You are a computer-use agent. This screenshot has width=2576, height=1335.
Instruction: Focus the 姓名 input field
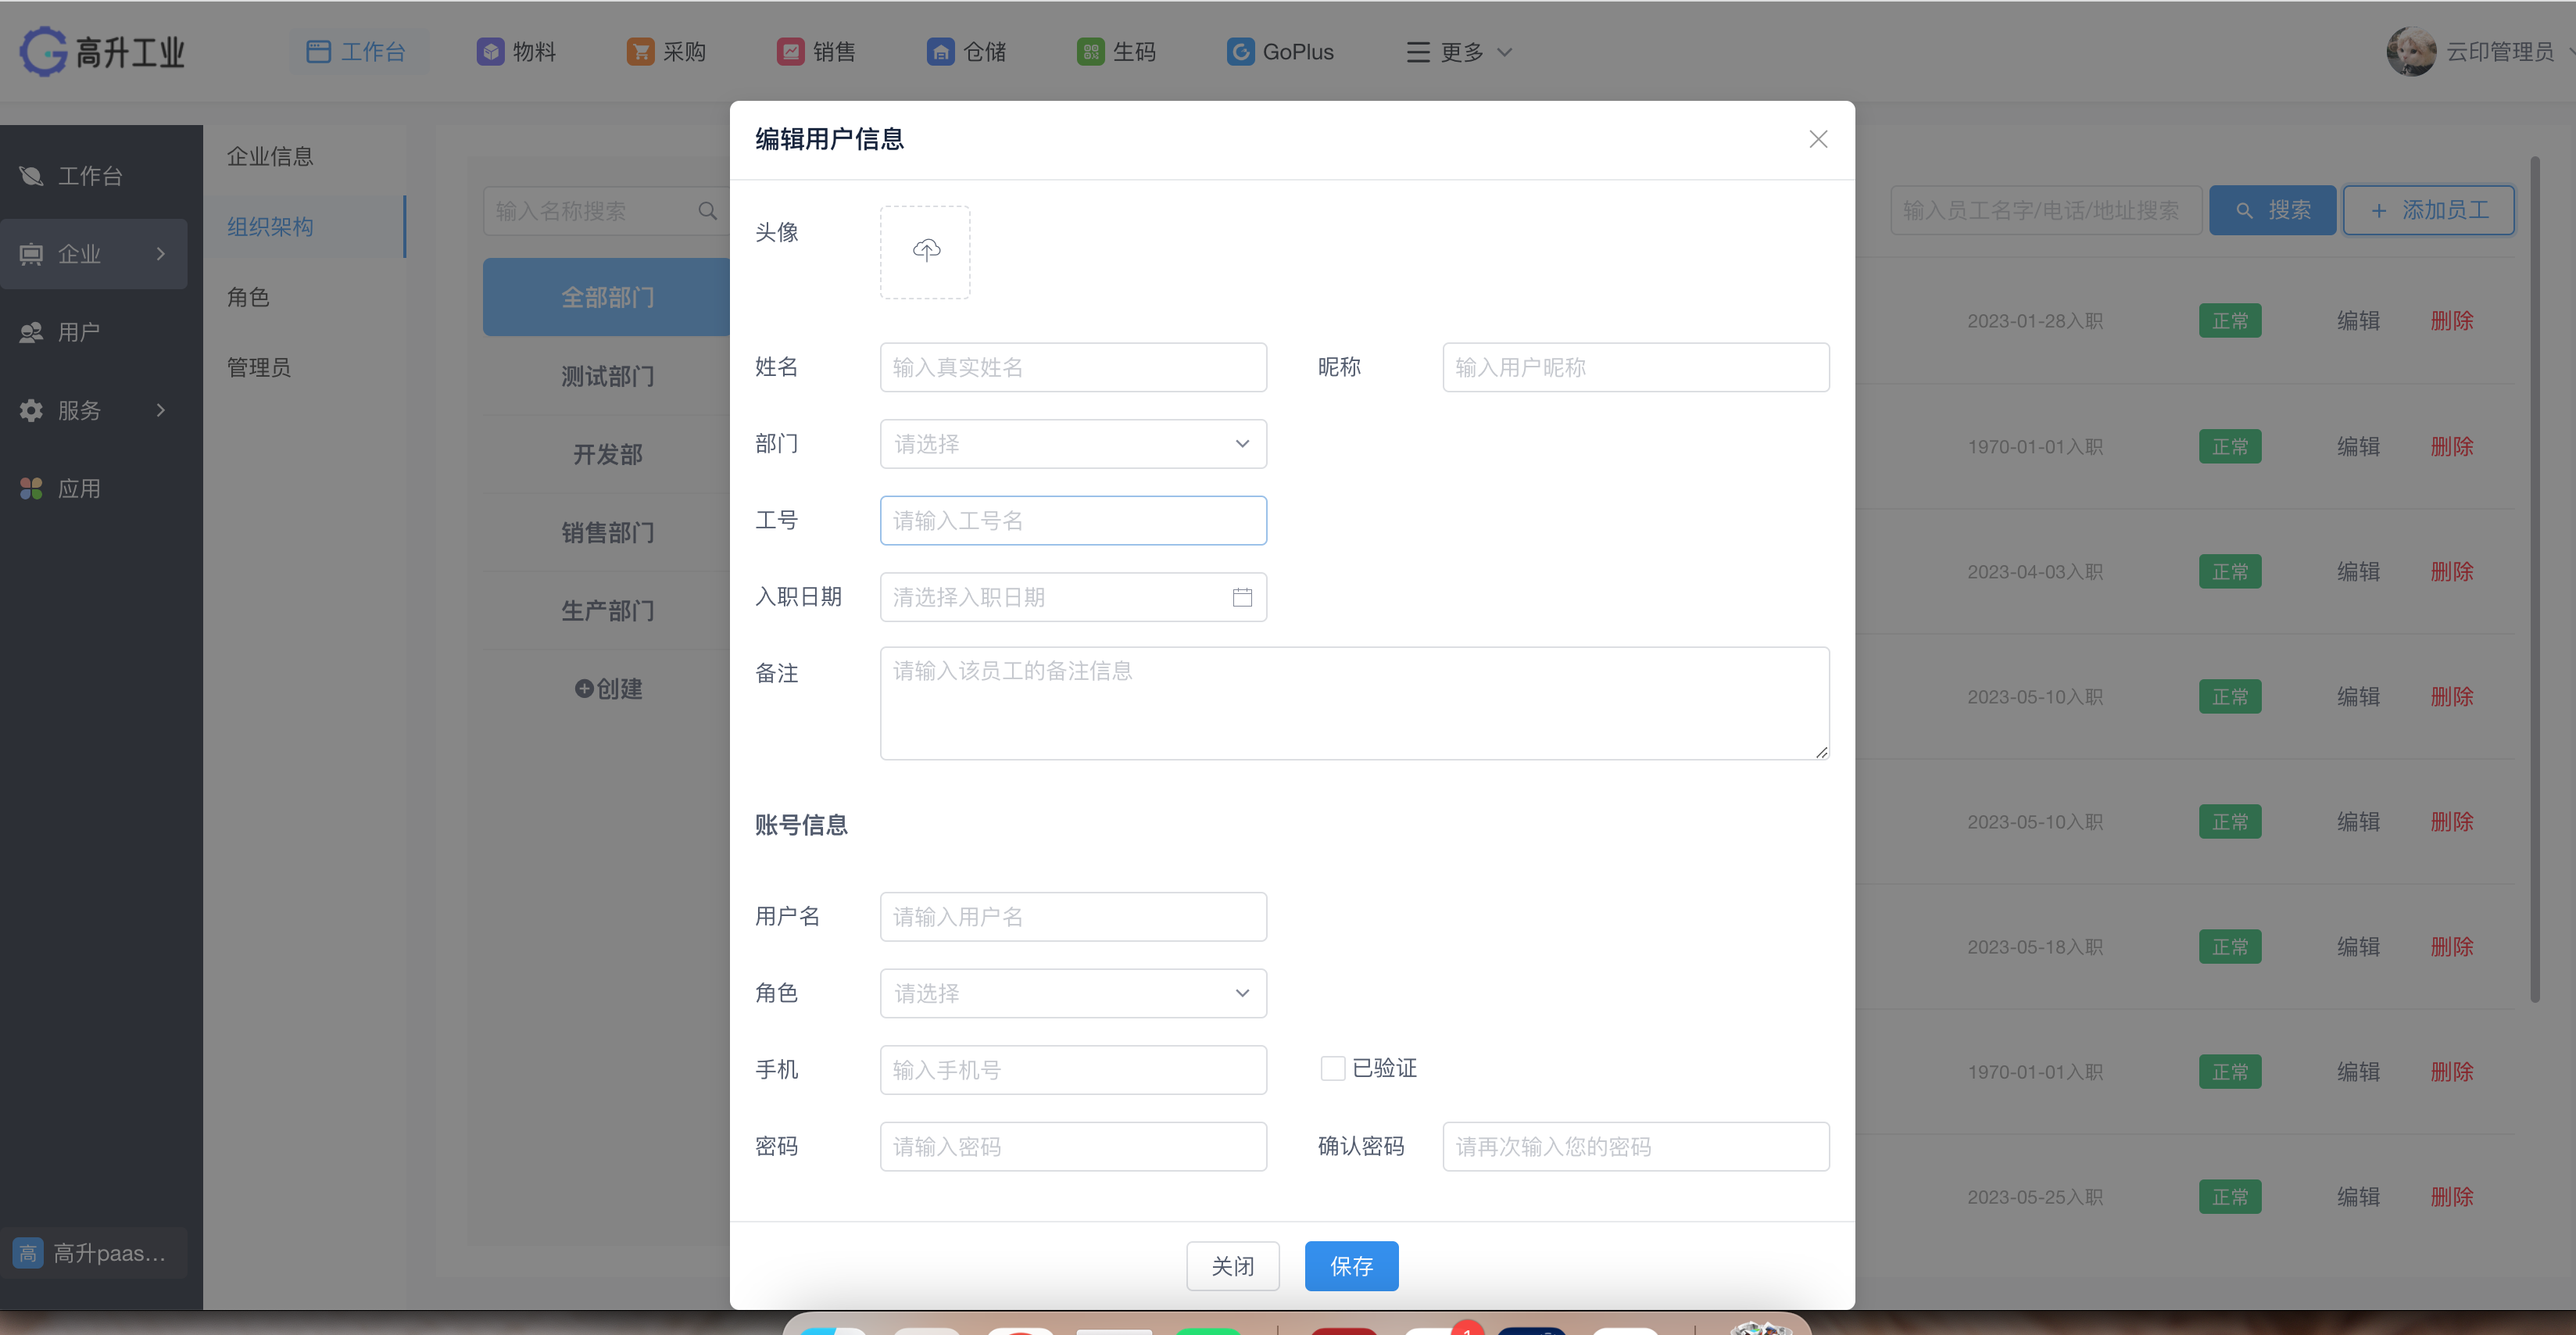tap(1073, 367)
